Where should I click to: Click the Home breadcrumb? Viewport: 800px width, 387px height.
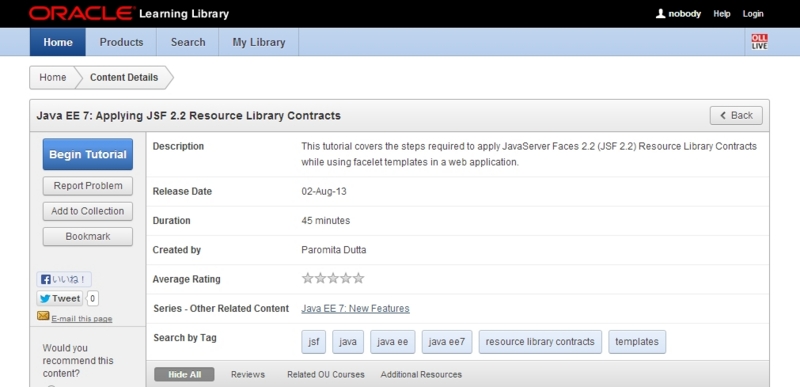53,78
